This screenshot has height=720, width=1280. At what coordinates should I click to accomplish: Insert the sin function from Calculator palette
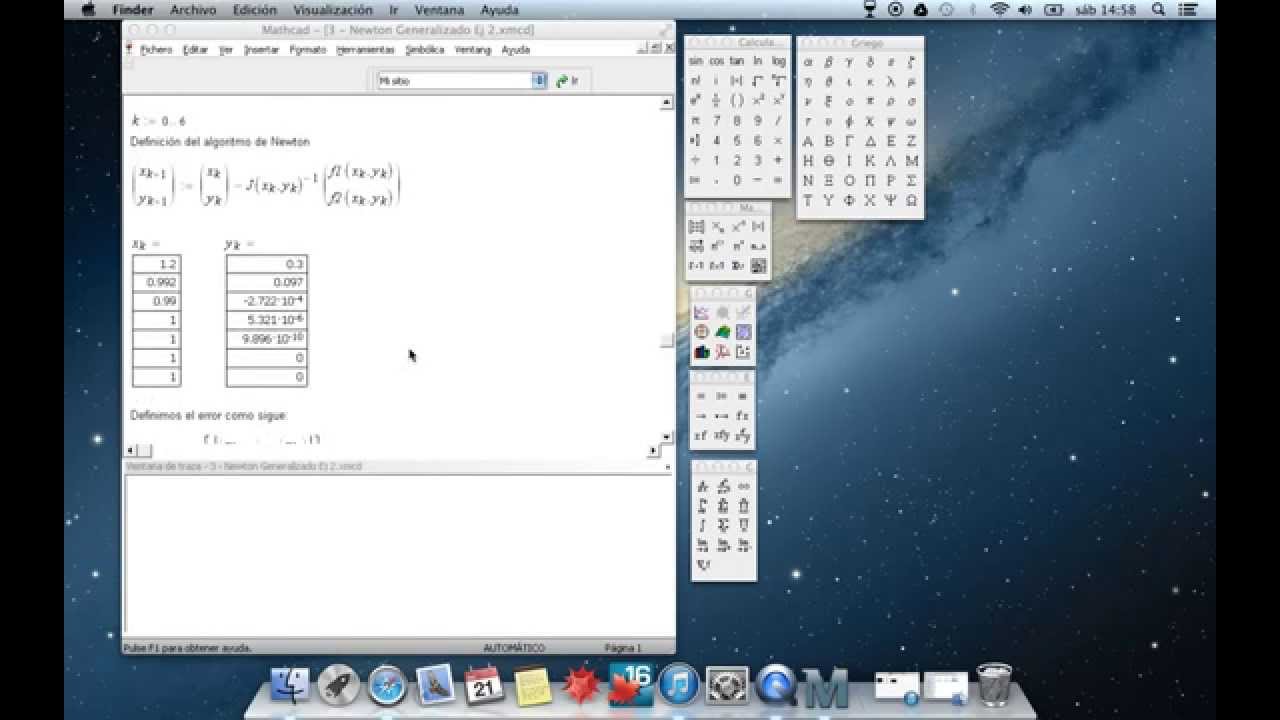(x=696, y=61)
